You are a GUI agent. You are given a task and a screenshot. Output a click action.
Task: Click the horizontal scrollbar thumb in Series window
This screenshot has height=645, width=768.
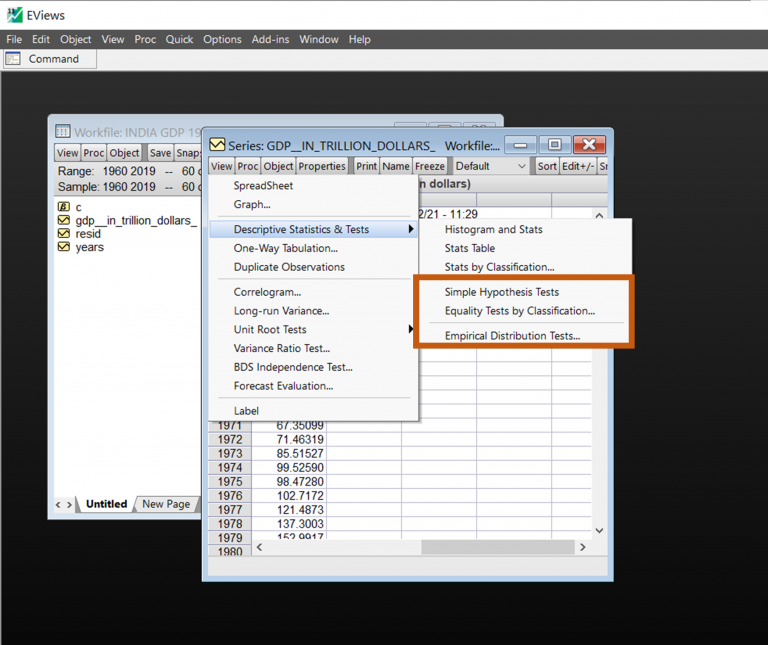498,547
